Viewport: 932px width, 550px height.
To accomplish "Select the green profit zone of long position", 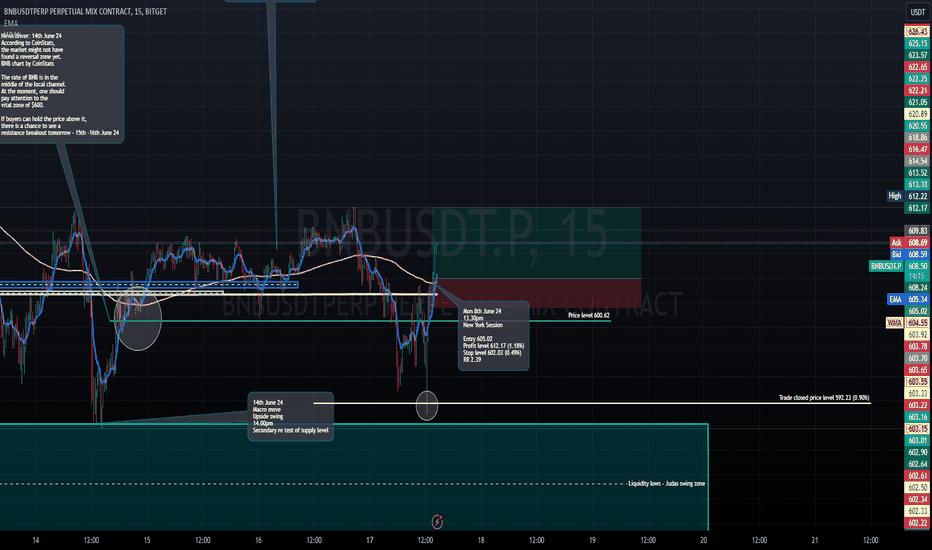I will coord(537,243).
